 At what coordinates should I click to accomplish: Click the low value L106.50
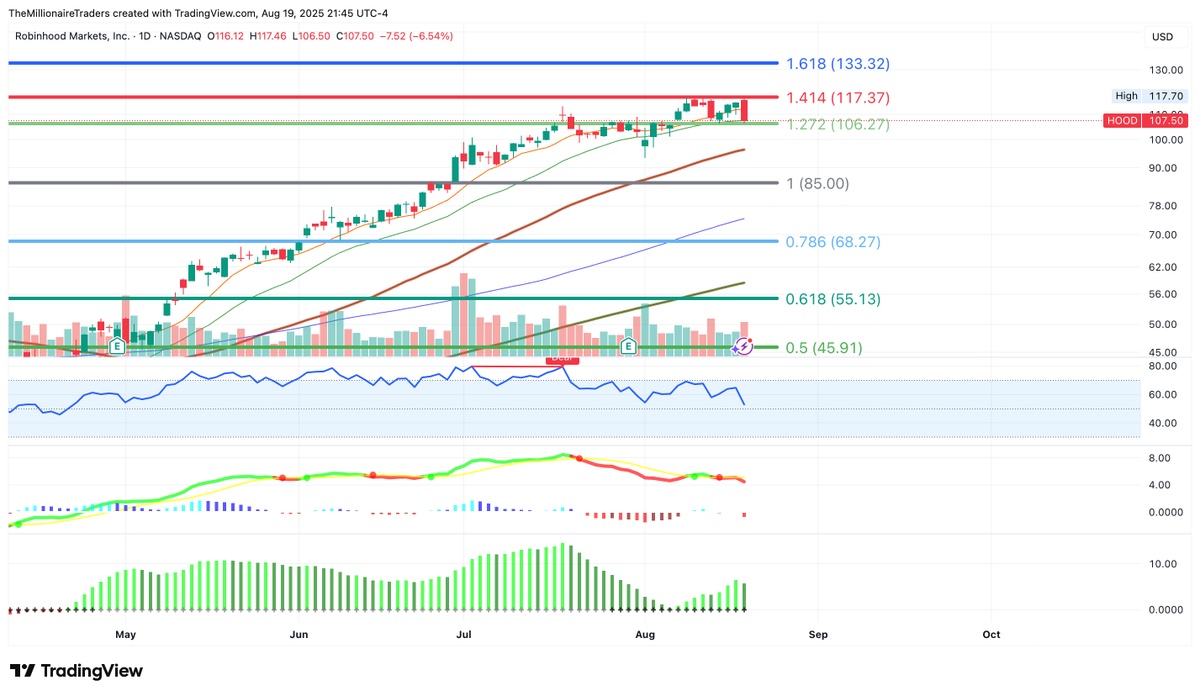pyautogui.click(x=309, y=36)
